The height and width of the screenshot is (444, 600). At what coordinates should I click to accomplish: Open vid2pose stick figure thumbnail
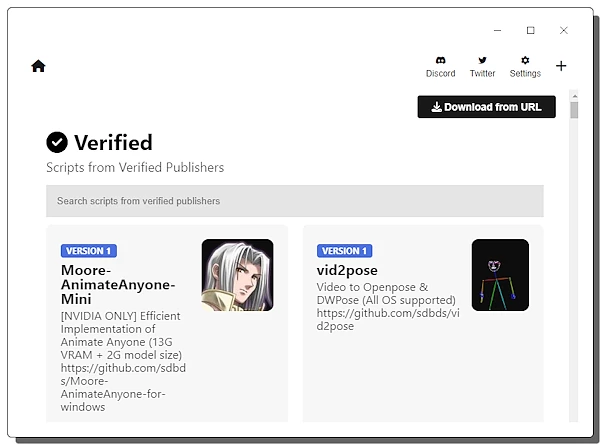(500, 275)
